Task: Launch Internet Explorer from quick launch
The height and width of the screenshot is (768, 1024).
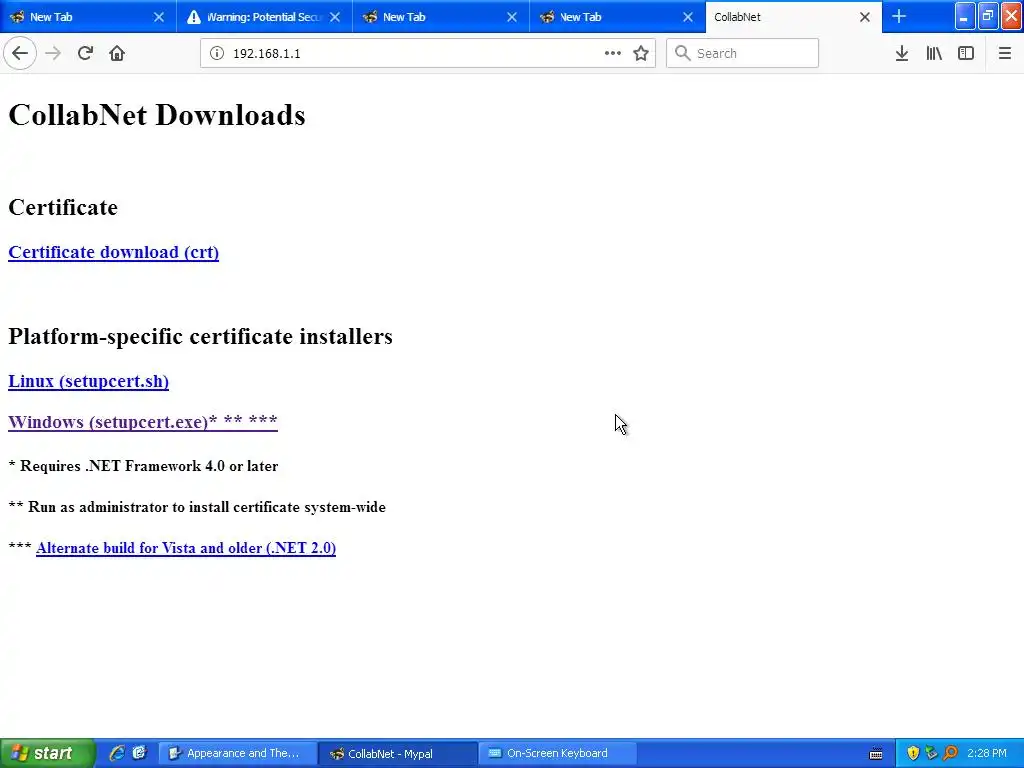Action: (x=117, y=753)
